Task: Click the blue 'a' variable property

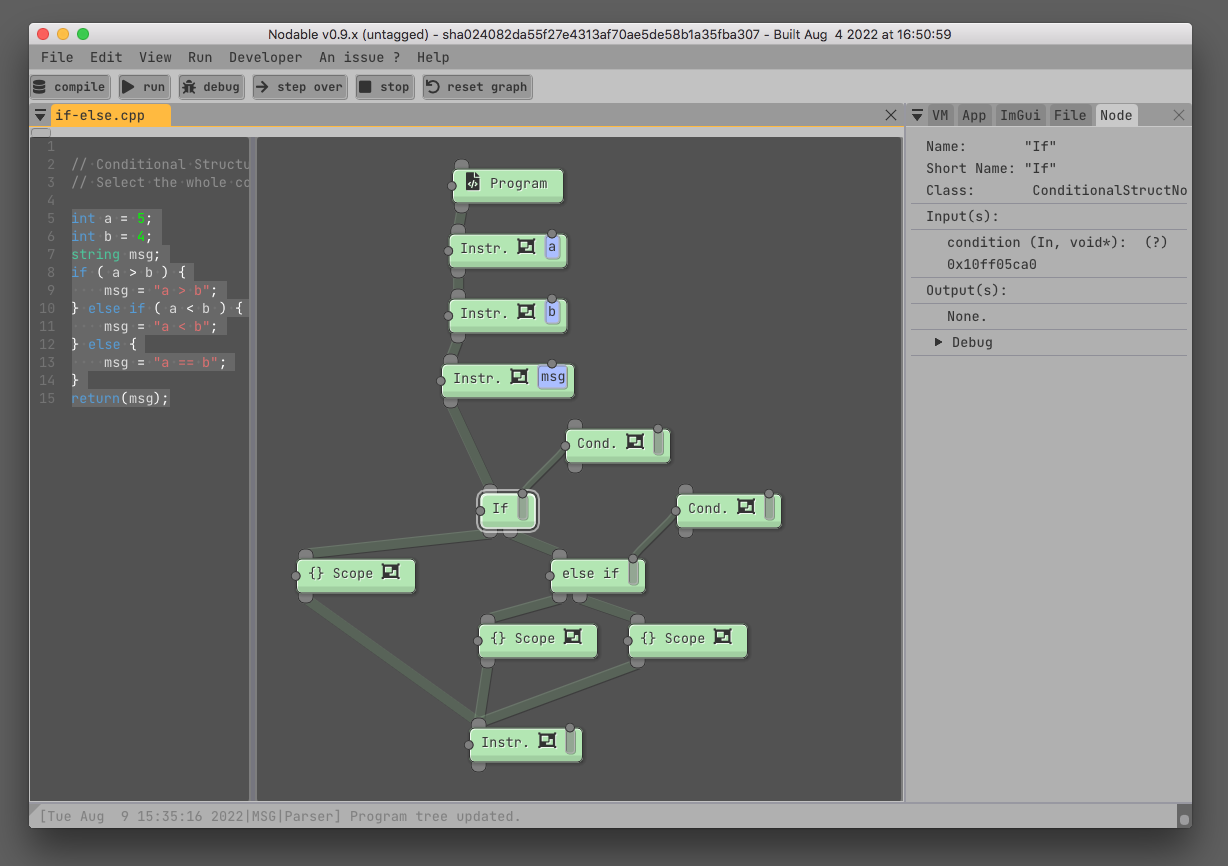Action: [x=553, y=248]
